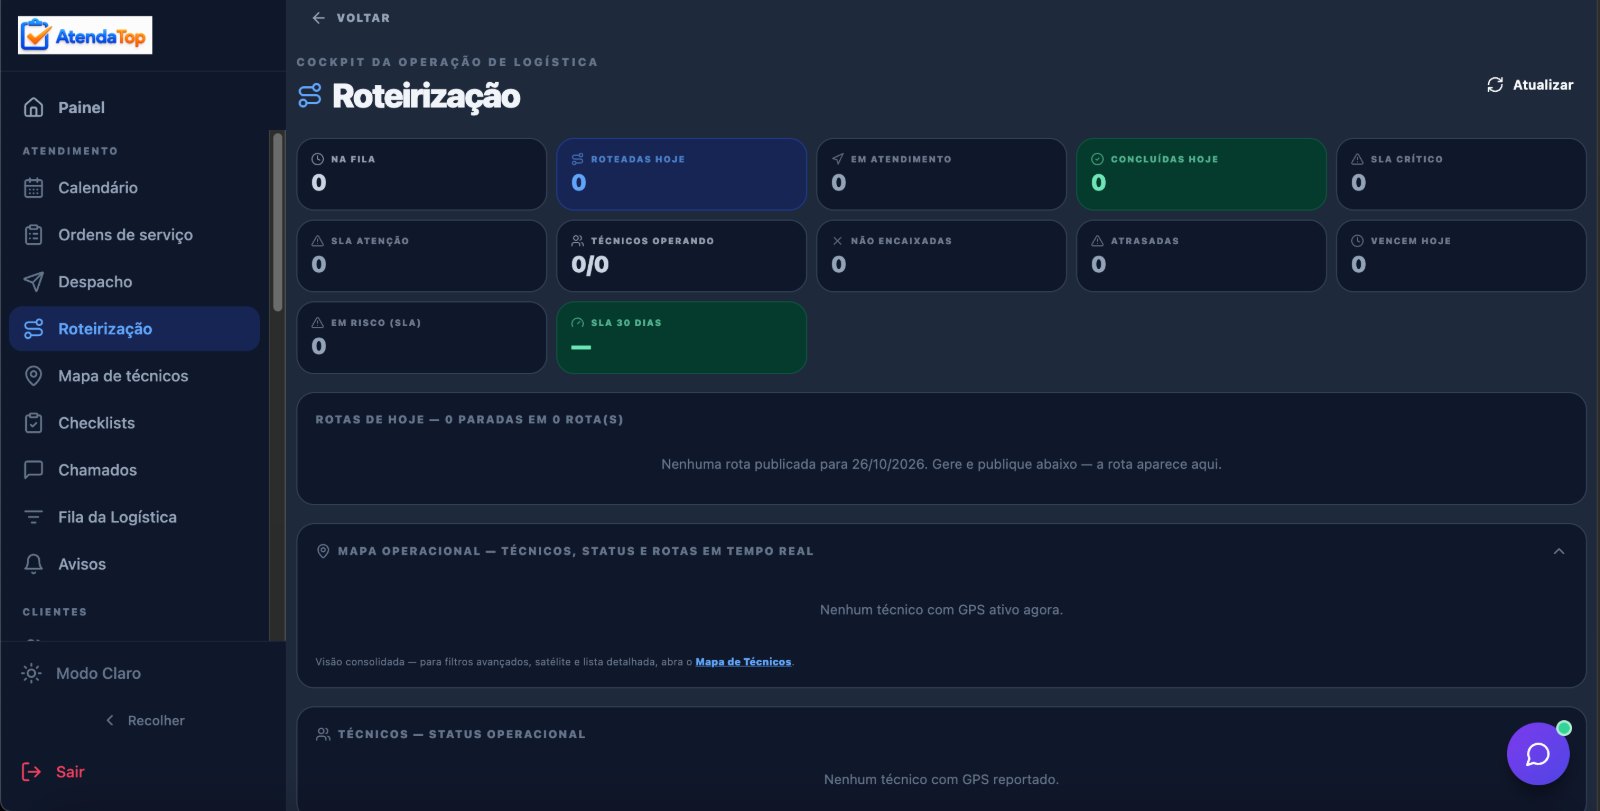Click the clock icon on Na Fila card
Image resolution: width=1600 pixels, height=811 pixels.
317,159
